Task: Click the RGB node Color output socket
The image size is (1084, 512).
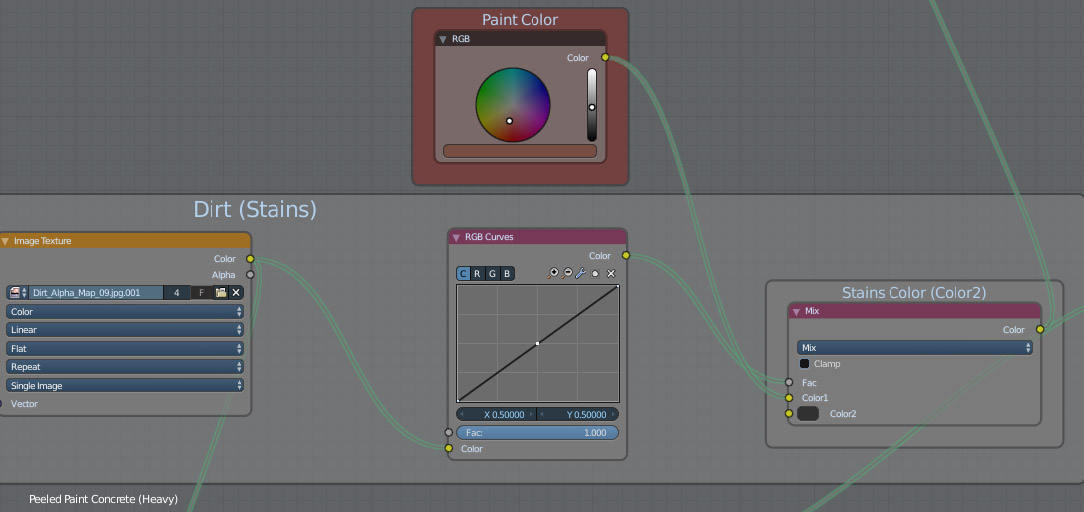Action: (605, 57)
